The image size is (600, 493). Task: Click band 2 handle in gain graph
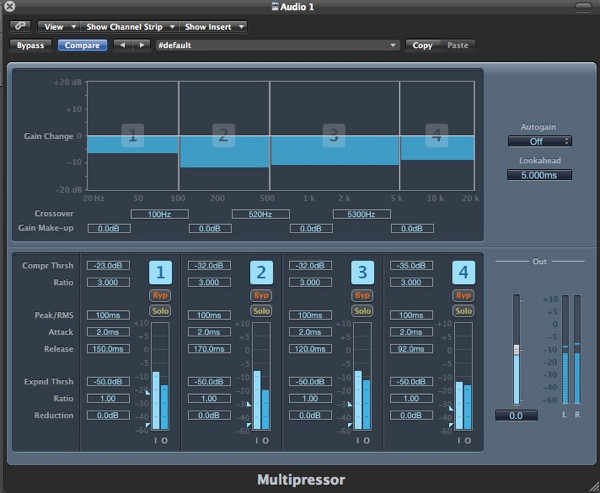point(223,135)
